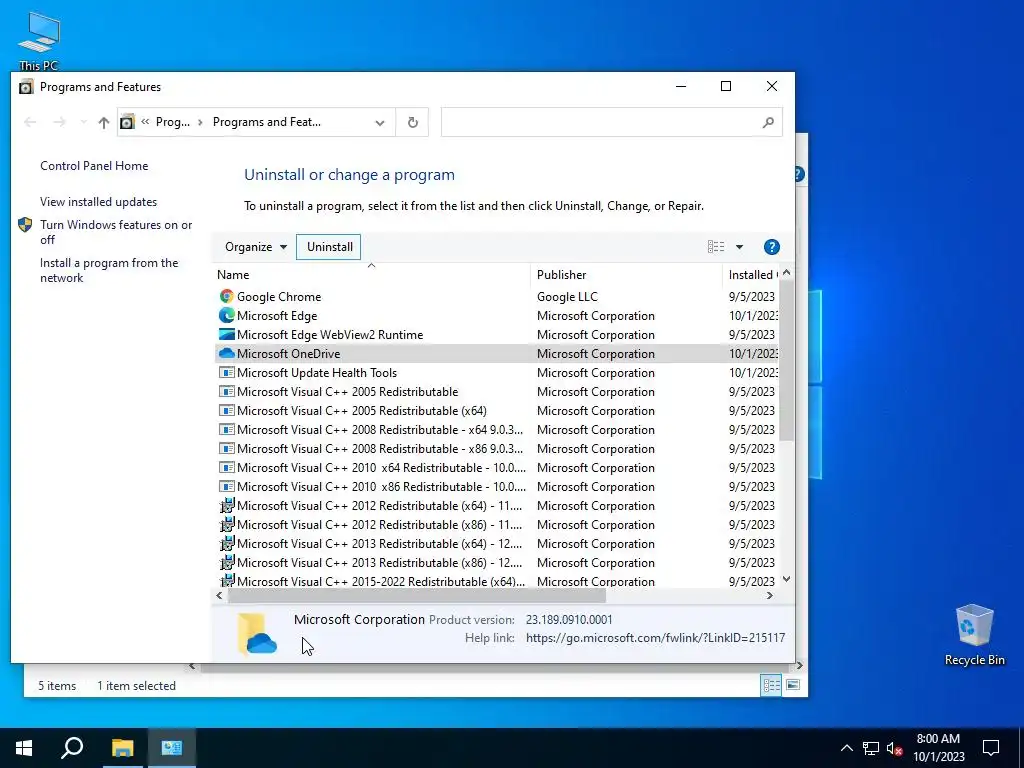Open the More view options arrow
1024x768 pixels.
coord(739,247)
